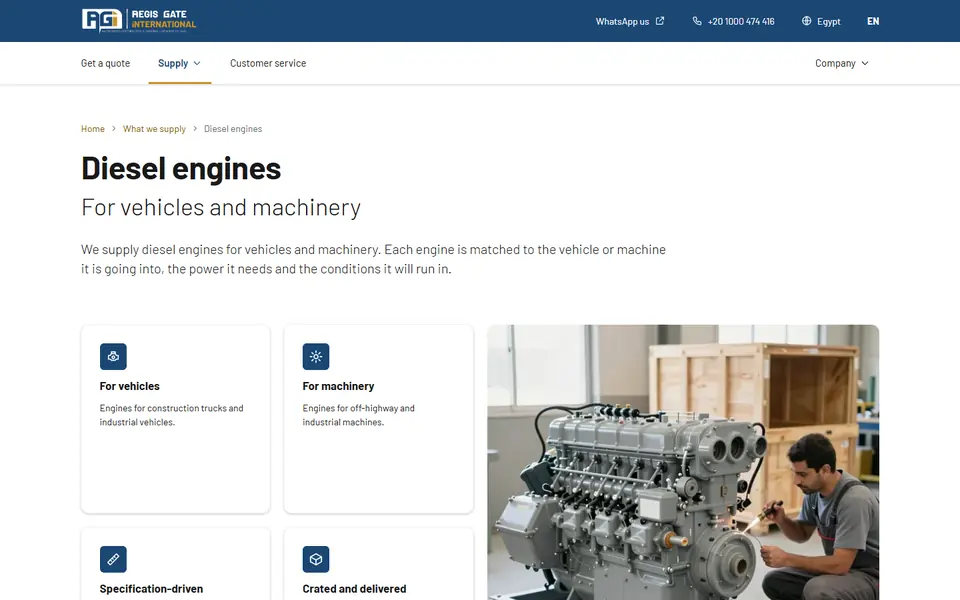This screenshot has height=600, width=960.
Task: Click the diesel engine photo
Action: tap(683, 462)
